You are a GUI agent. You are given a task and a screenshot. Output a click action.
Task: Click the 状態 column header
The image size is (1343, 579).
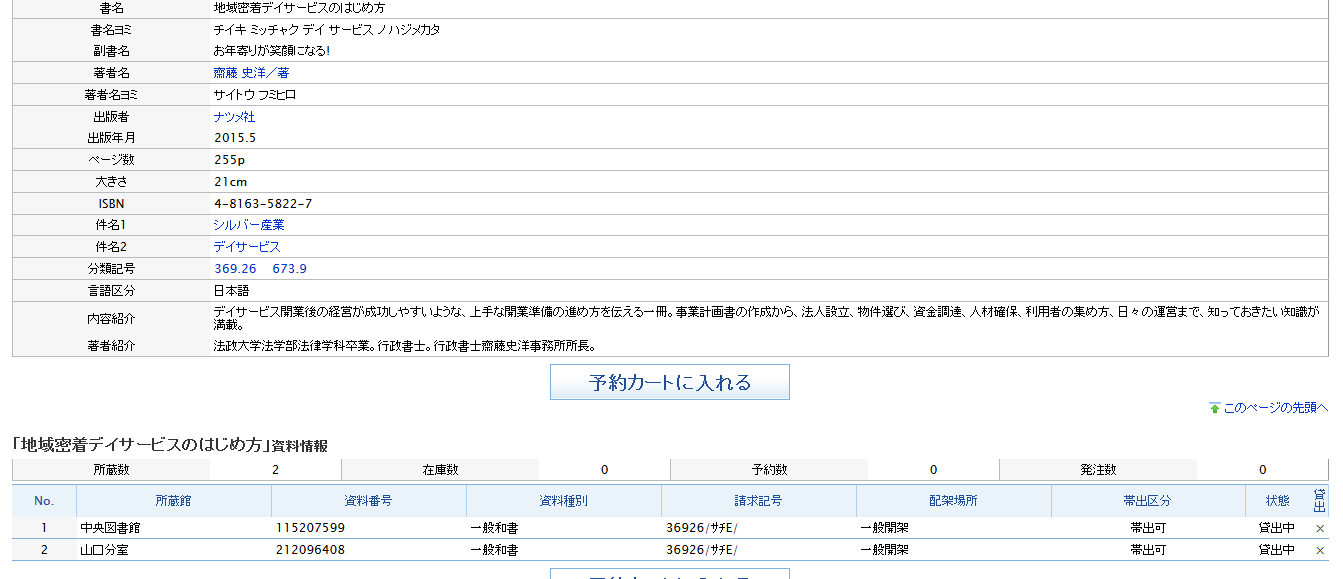click(1277, 501)
